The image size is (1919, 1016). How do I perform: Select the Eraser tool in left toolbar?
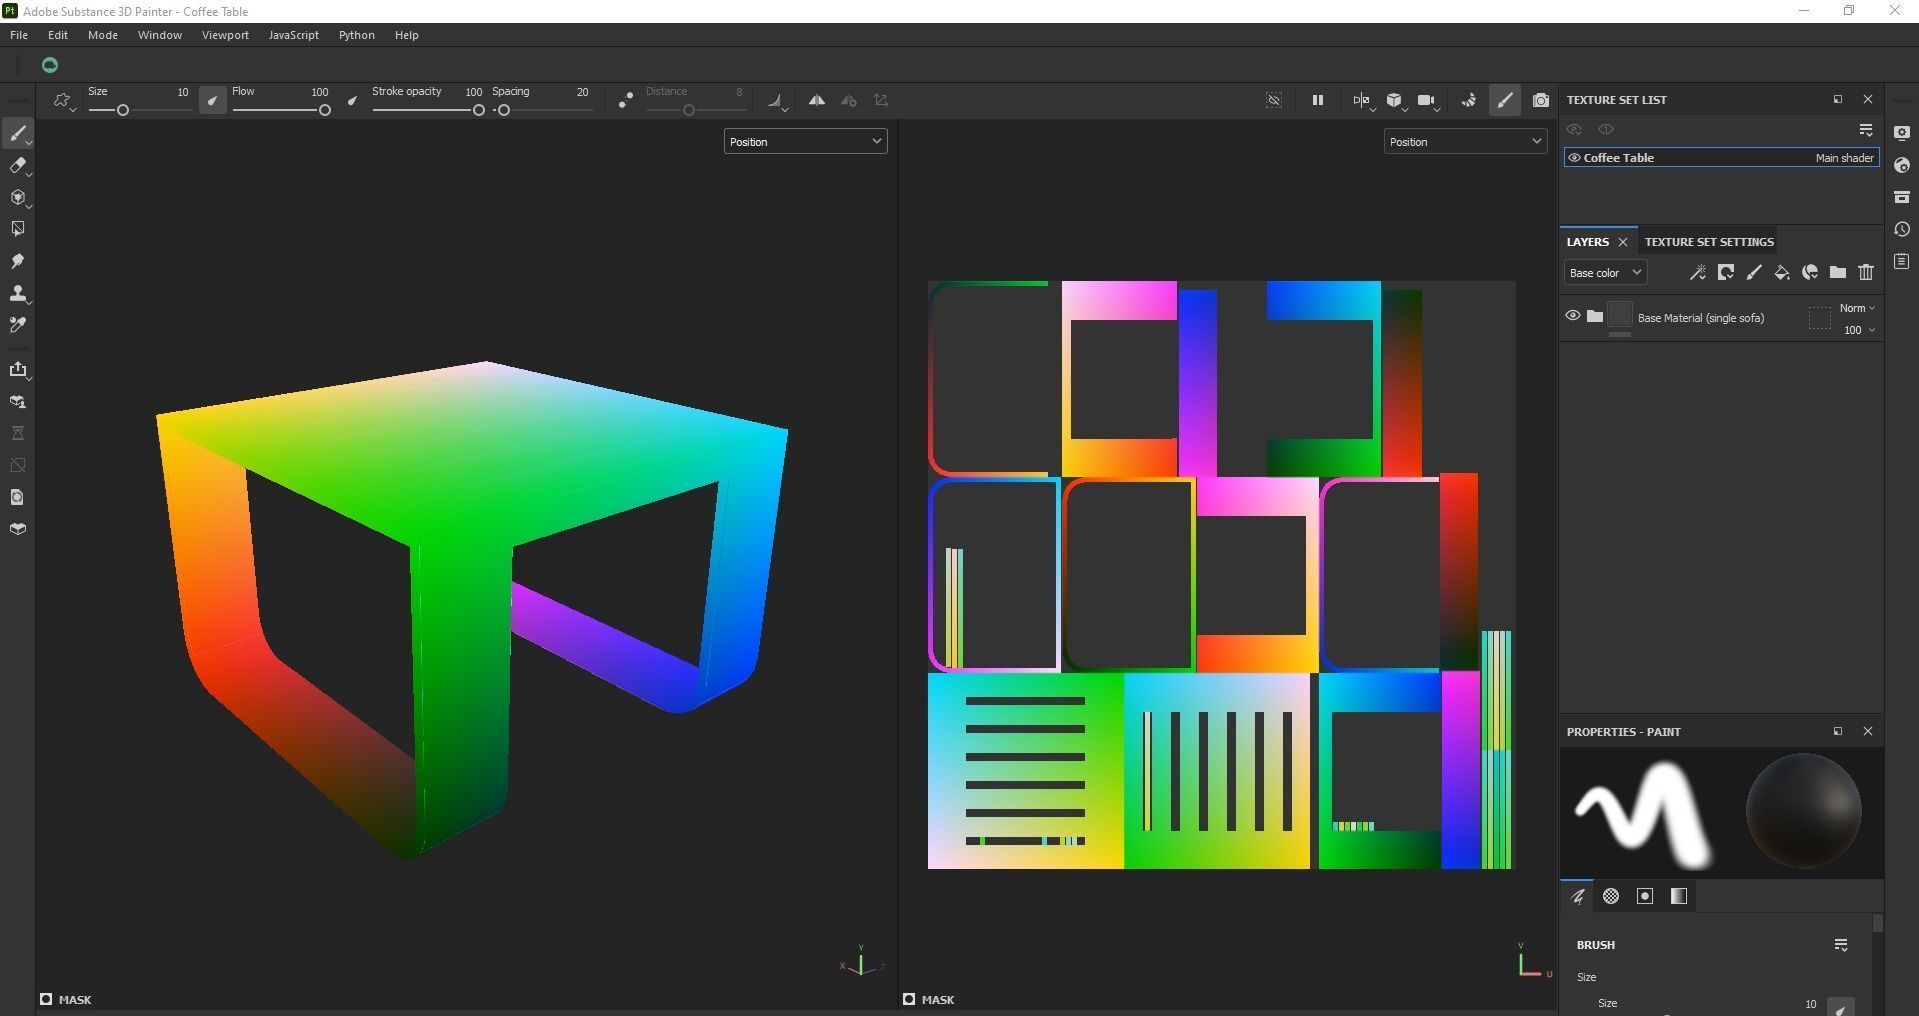point(18,166)
